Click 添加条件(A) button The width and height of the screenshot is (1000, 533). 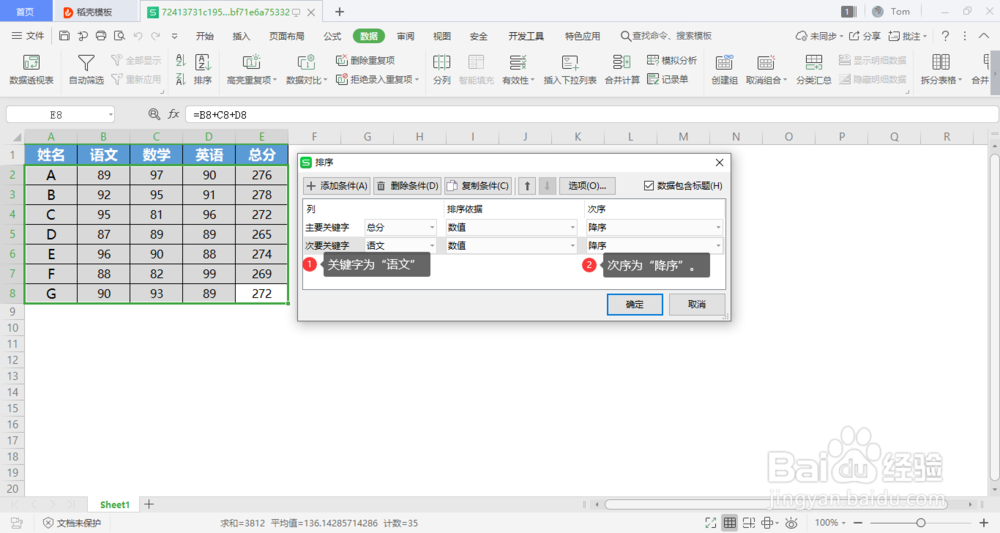pos(337,186)
